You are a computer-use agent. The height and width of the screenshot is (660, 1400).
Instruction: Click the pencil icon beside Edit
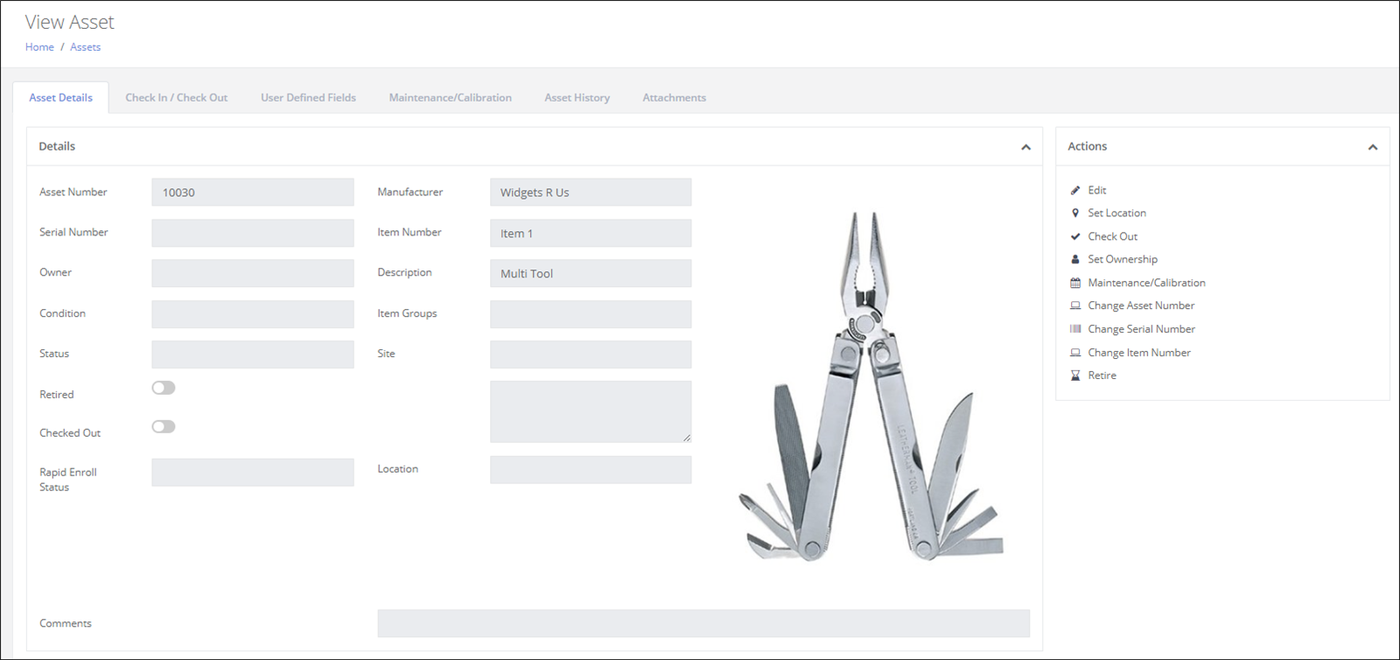[1075, 190]
